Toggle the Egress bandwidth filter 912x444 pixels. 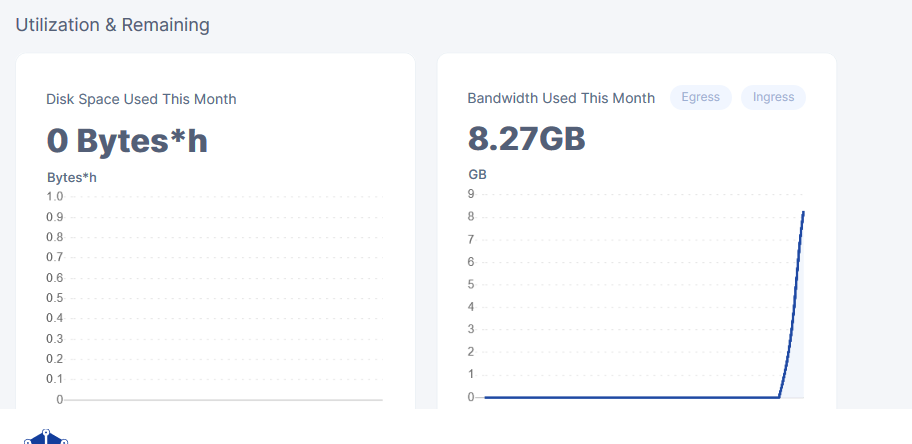click(700, 97)
